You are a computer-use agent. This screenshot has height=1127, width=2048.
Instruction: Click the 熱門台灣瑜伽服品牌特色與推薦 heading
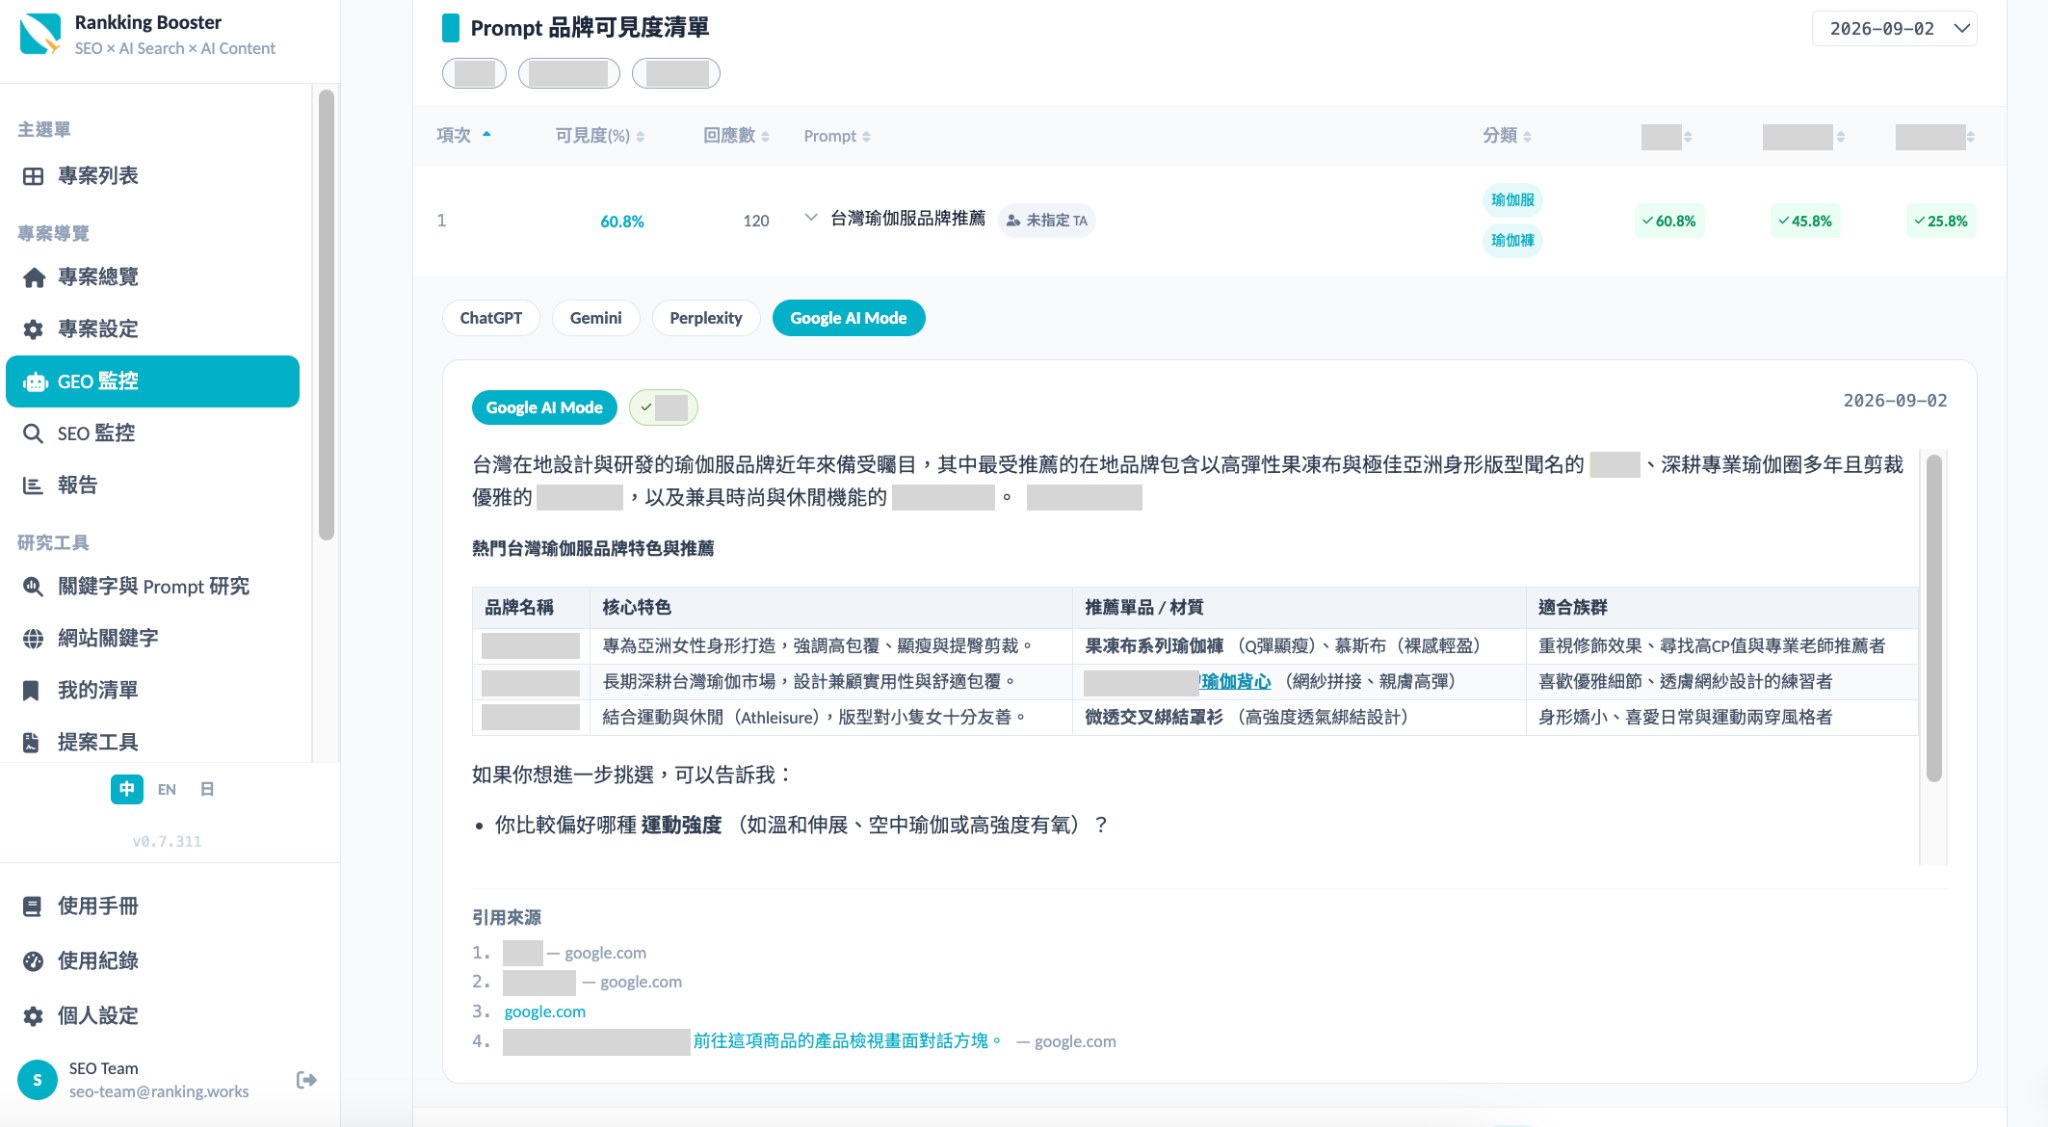593,548
